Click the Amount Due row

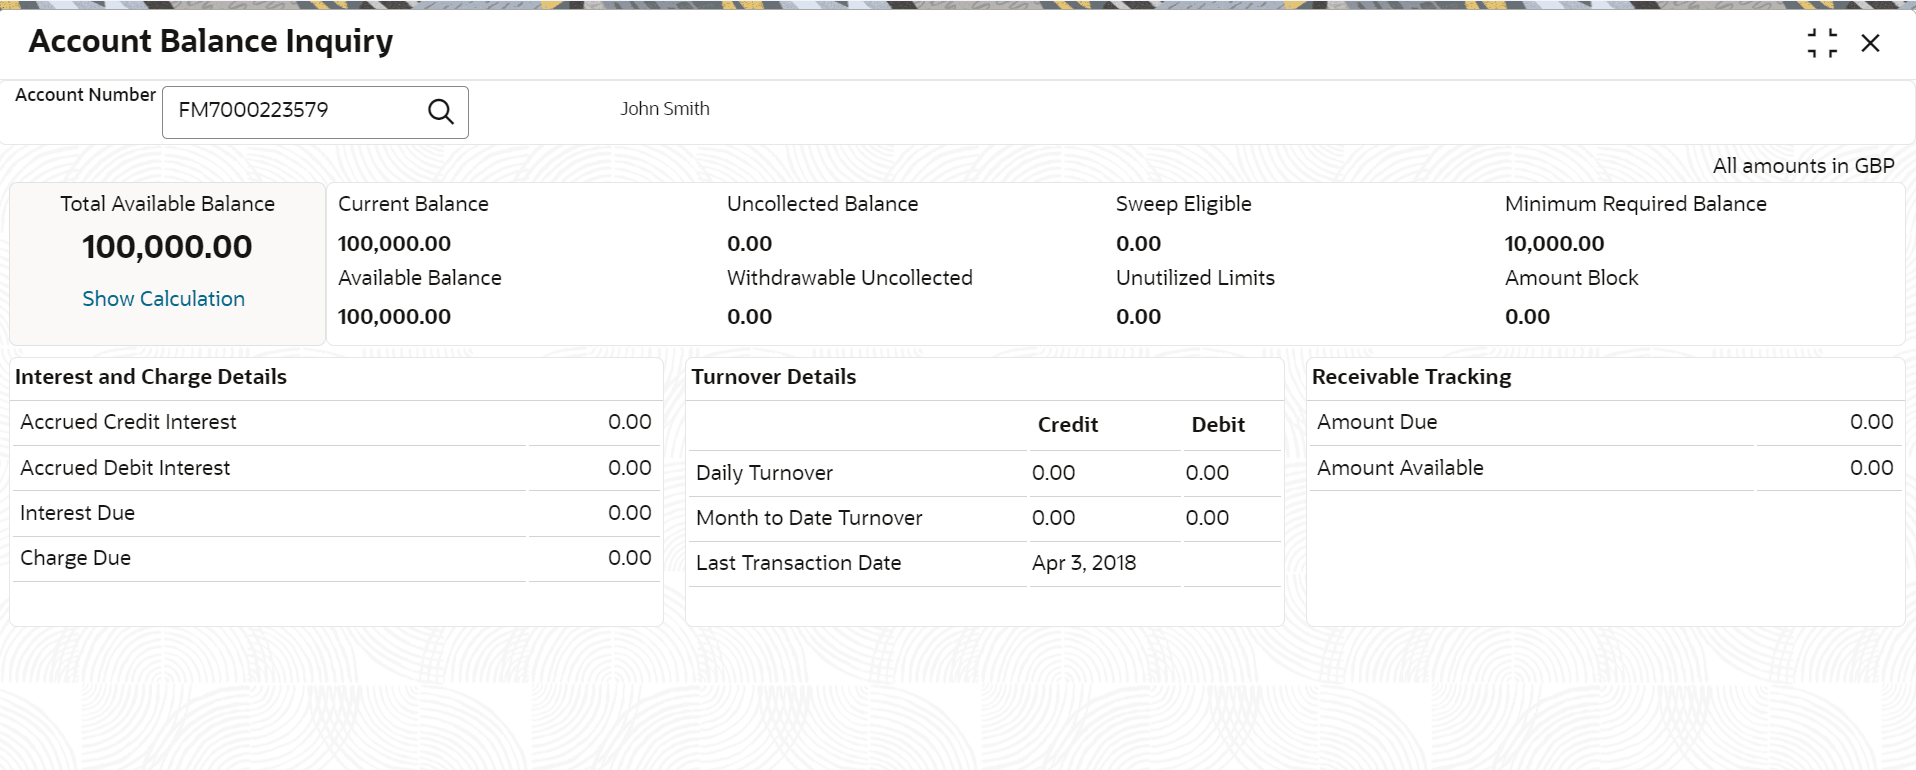pyautogui.click(x=1377, y=422)
